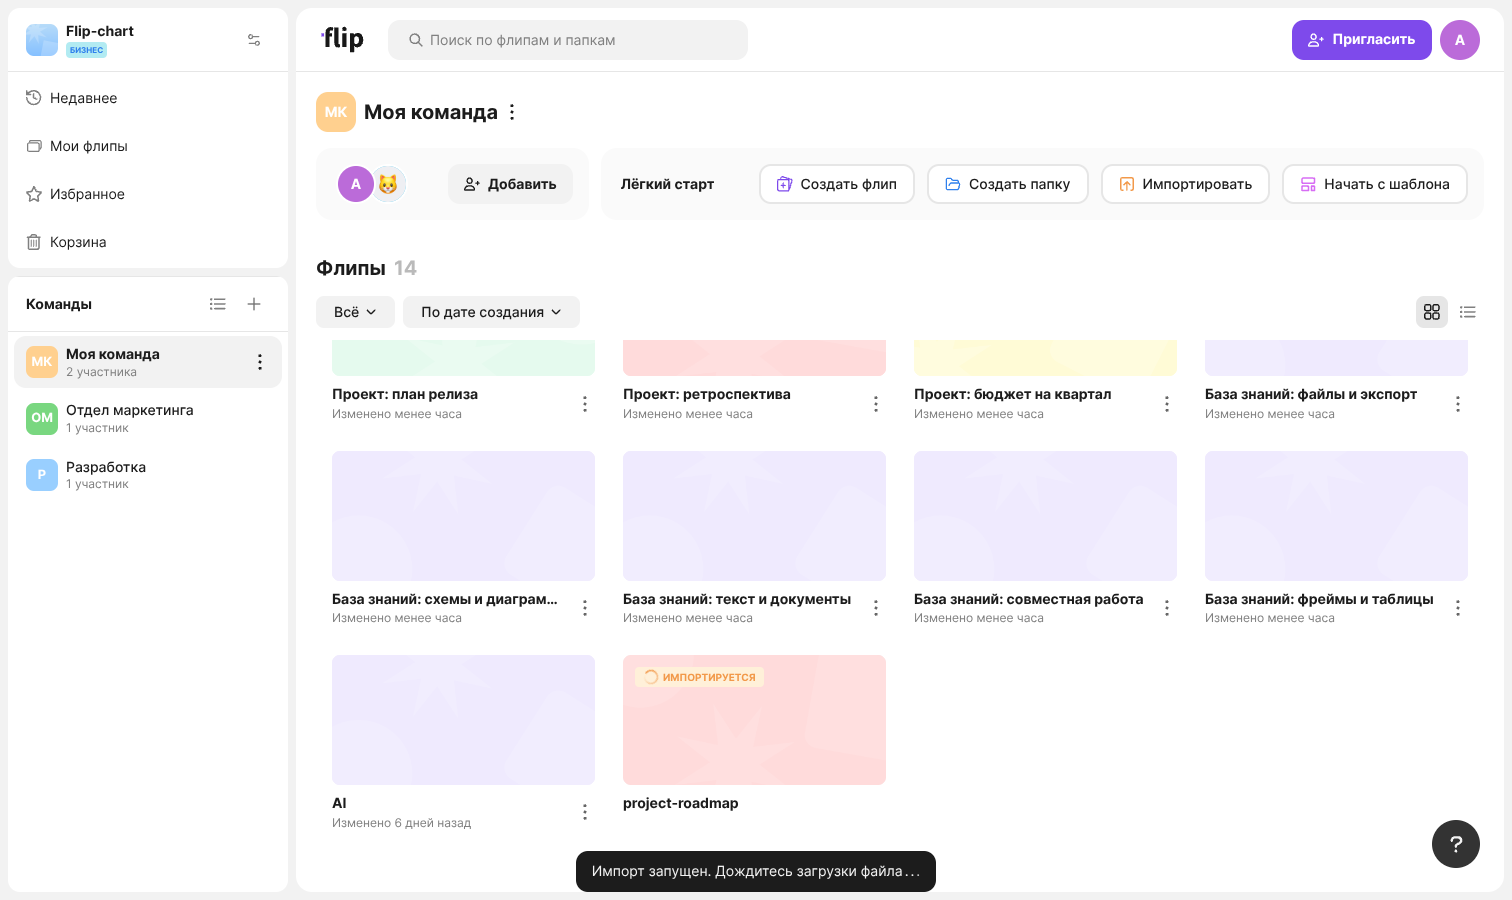Open the Всё filter dropdown
The height and width of the screenshot is (900, 1512).
pyautogui.click(x=355, y=312)
